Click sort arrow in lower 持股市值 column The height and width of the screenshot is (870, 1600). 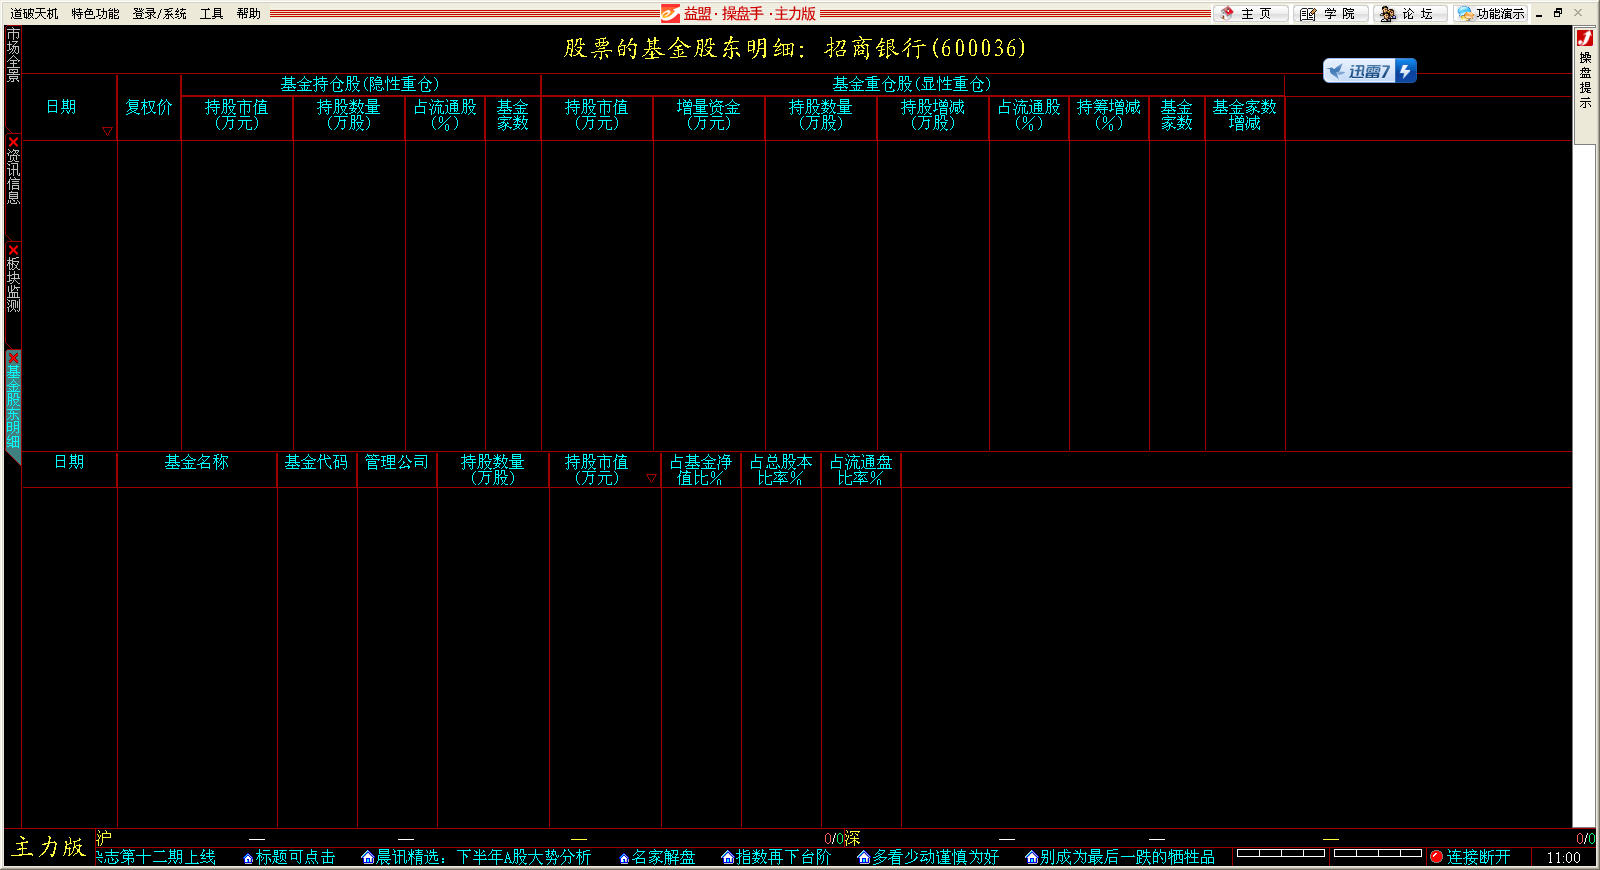coord(651,478)
